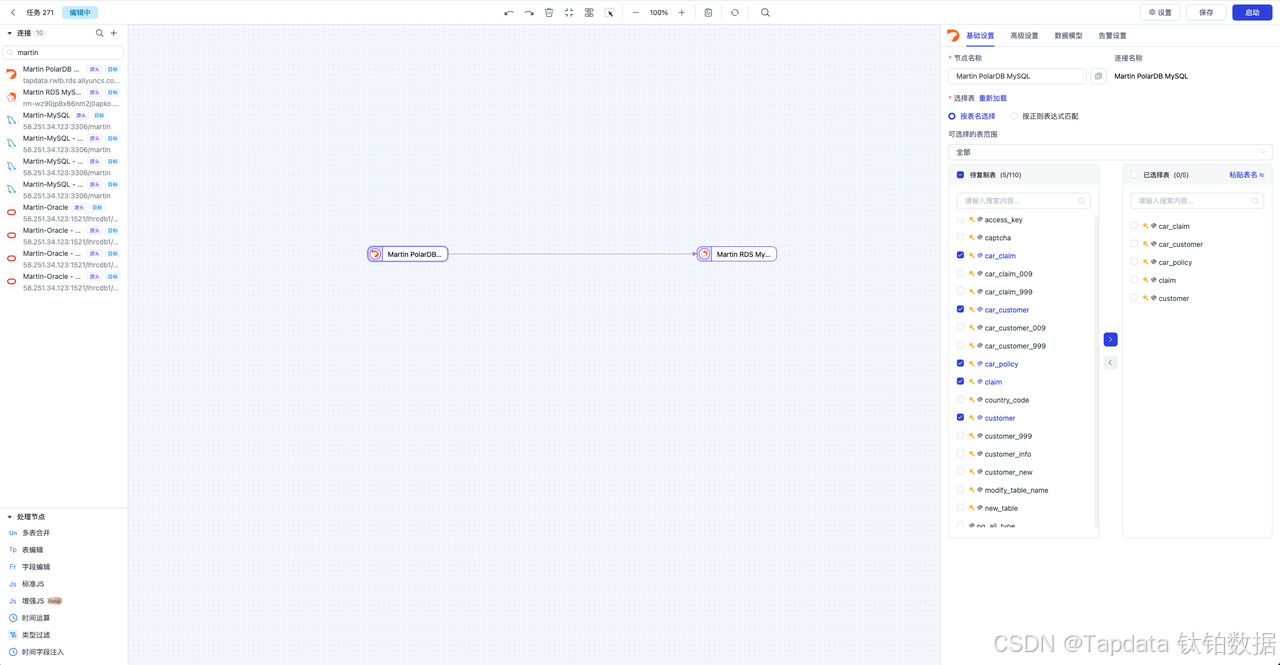Switch to the 高级设置 tab
The image size is (1280, 665).
(x=1024, y=36)
